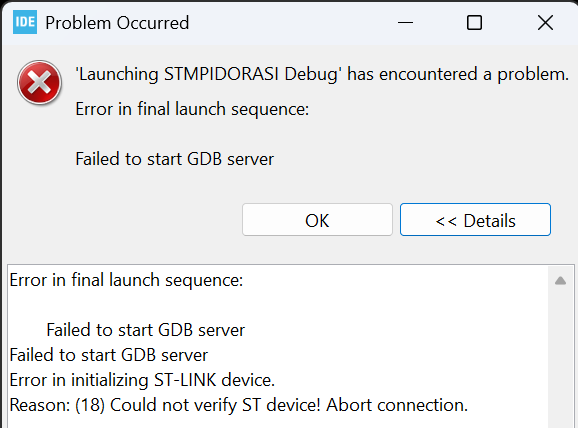Maximize the Problem Occurred dialog
This screenshot has width=578, height=428.
point(474,23)
